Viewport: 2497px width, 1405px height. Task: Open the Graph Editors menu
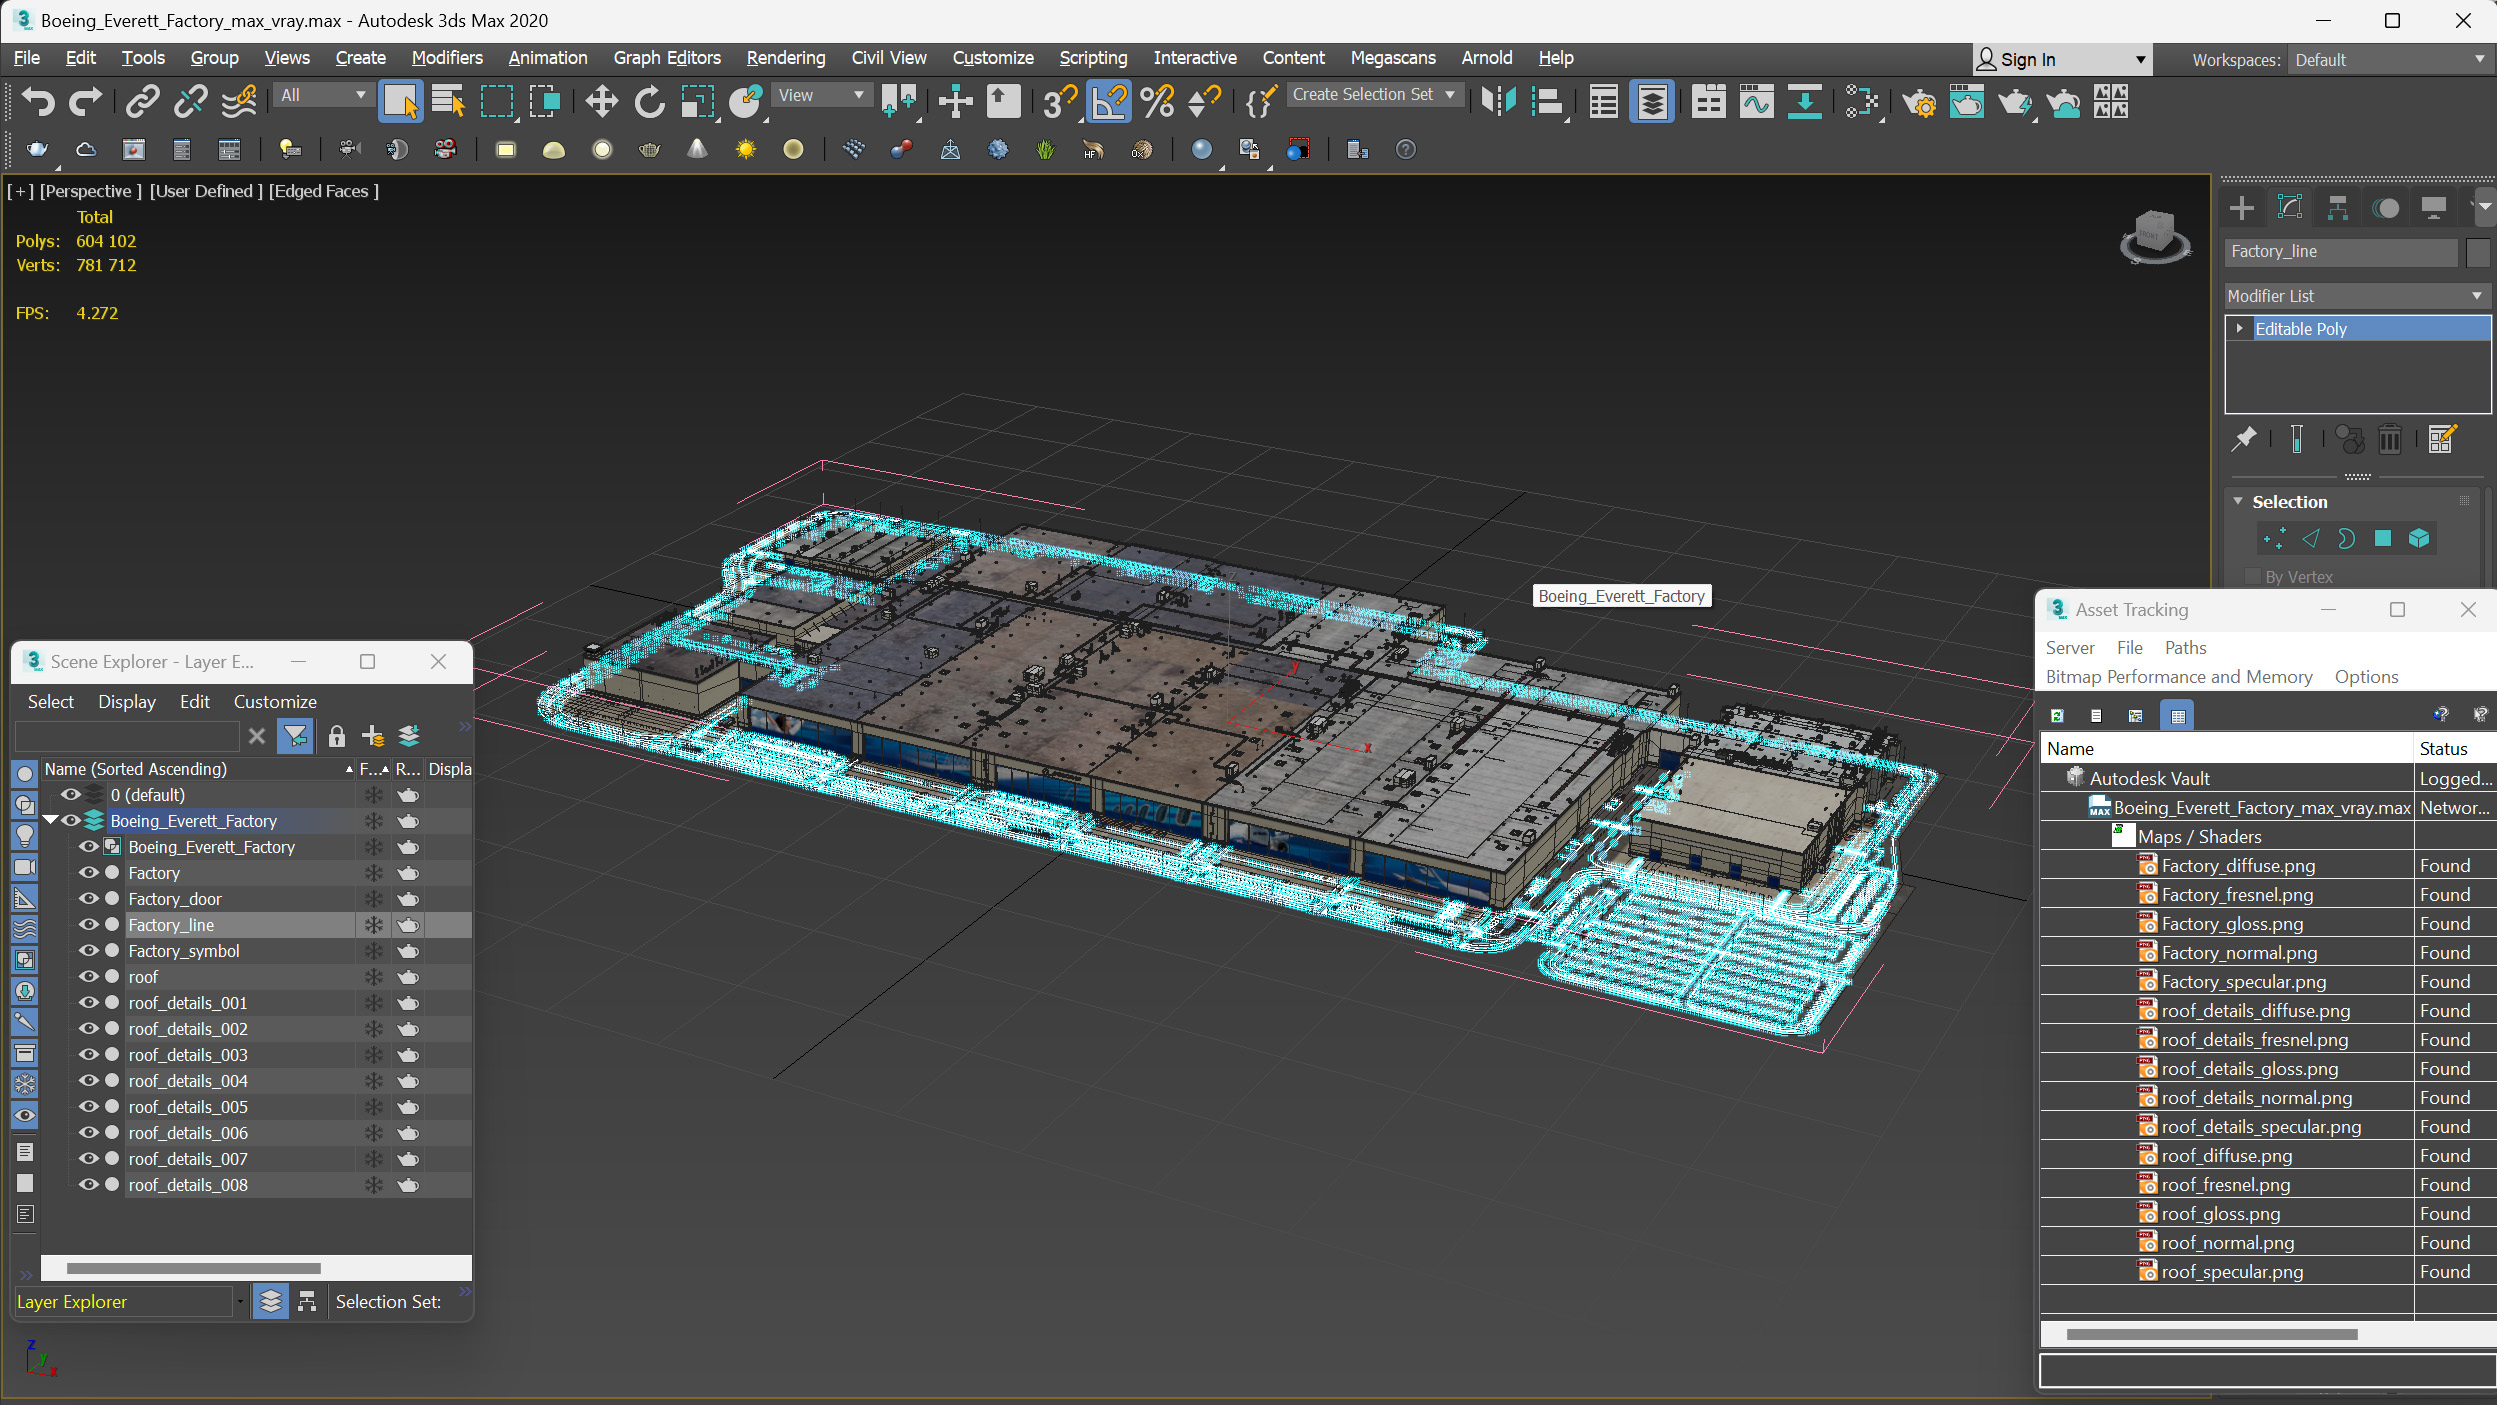pos(667,58)
